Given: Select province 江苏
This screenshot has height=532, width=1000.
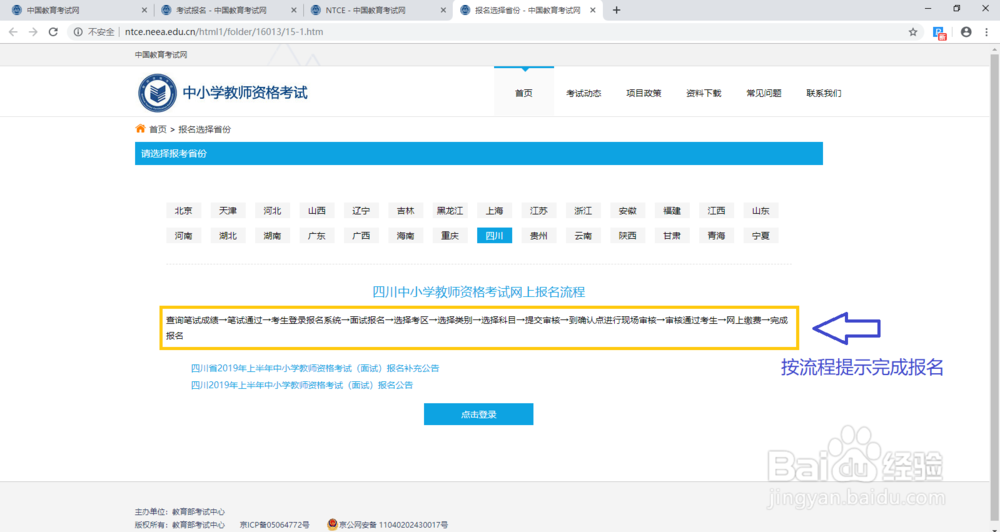Looking at the screenshot, I should point(539,211).
